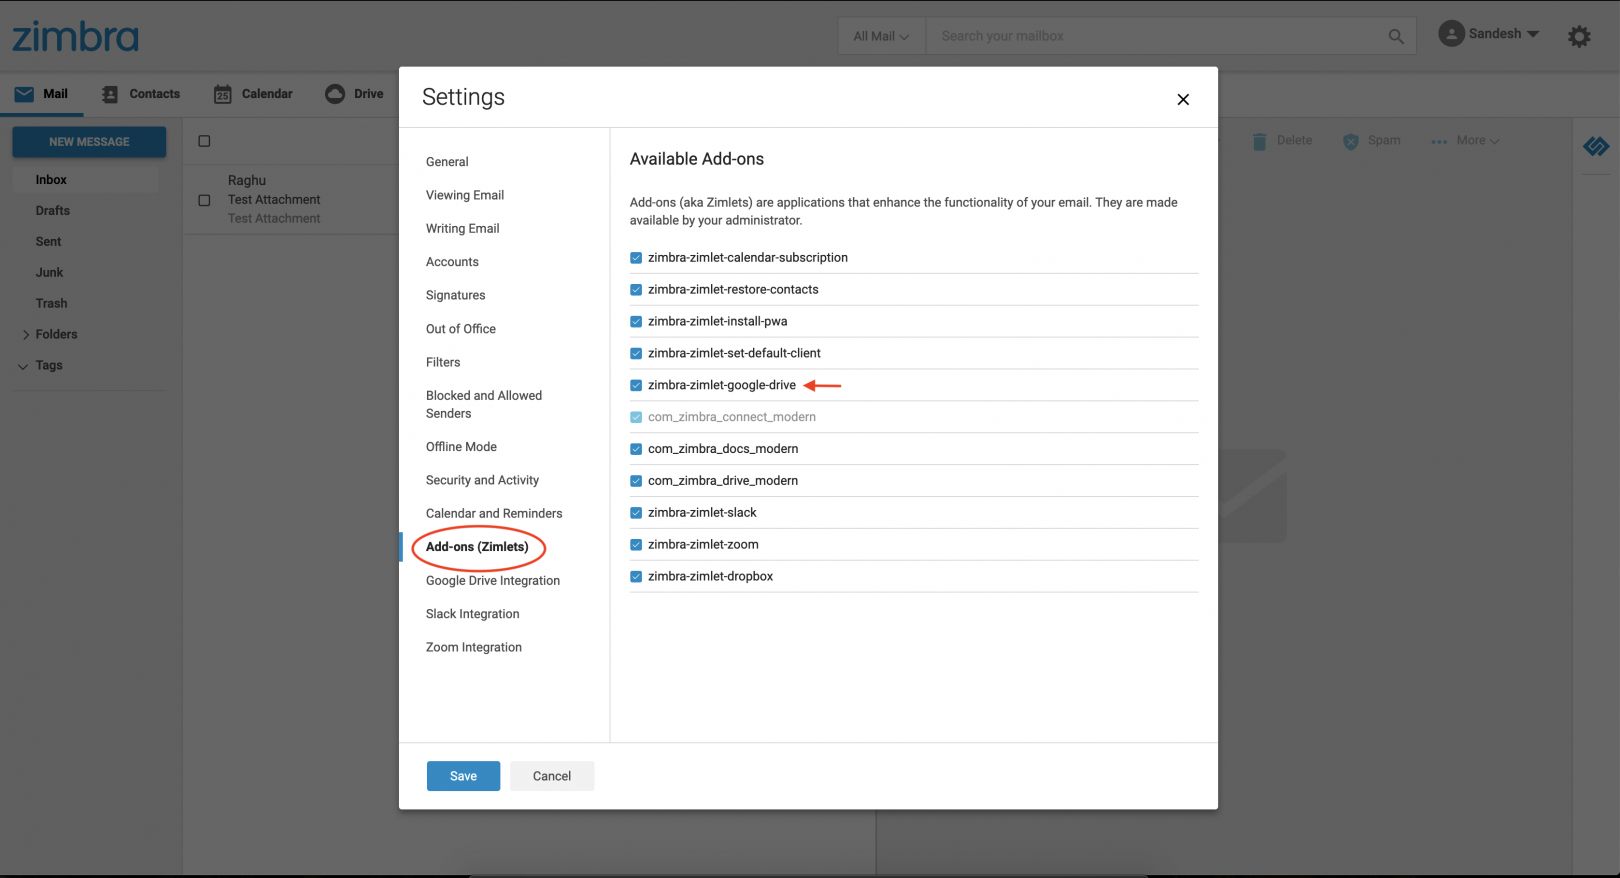Screen dimensions: 1620x878
Task: Click the Sandesh user avatar icon
Action: 1451,33
